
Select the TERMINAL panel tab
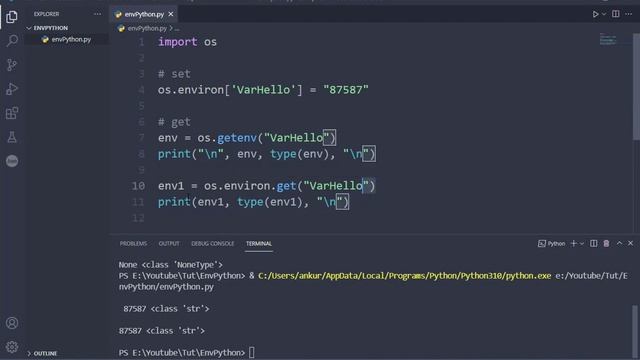[259, 243]
